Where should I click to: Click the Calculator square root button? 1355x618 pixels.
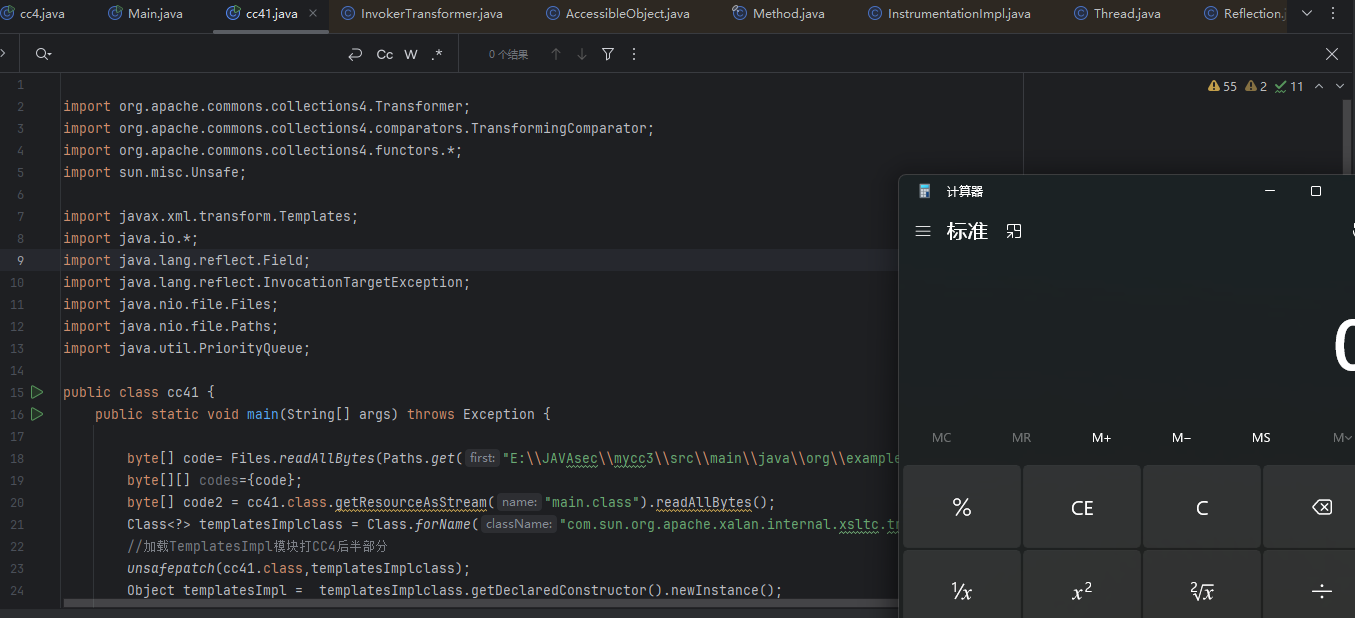pyautogui.click(x=1202, y=585)
